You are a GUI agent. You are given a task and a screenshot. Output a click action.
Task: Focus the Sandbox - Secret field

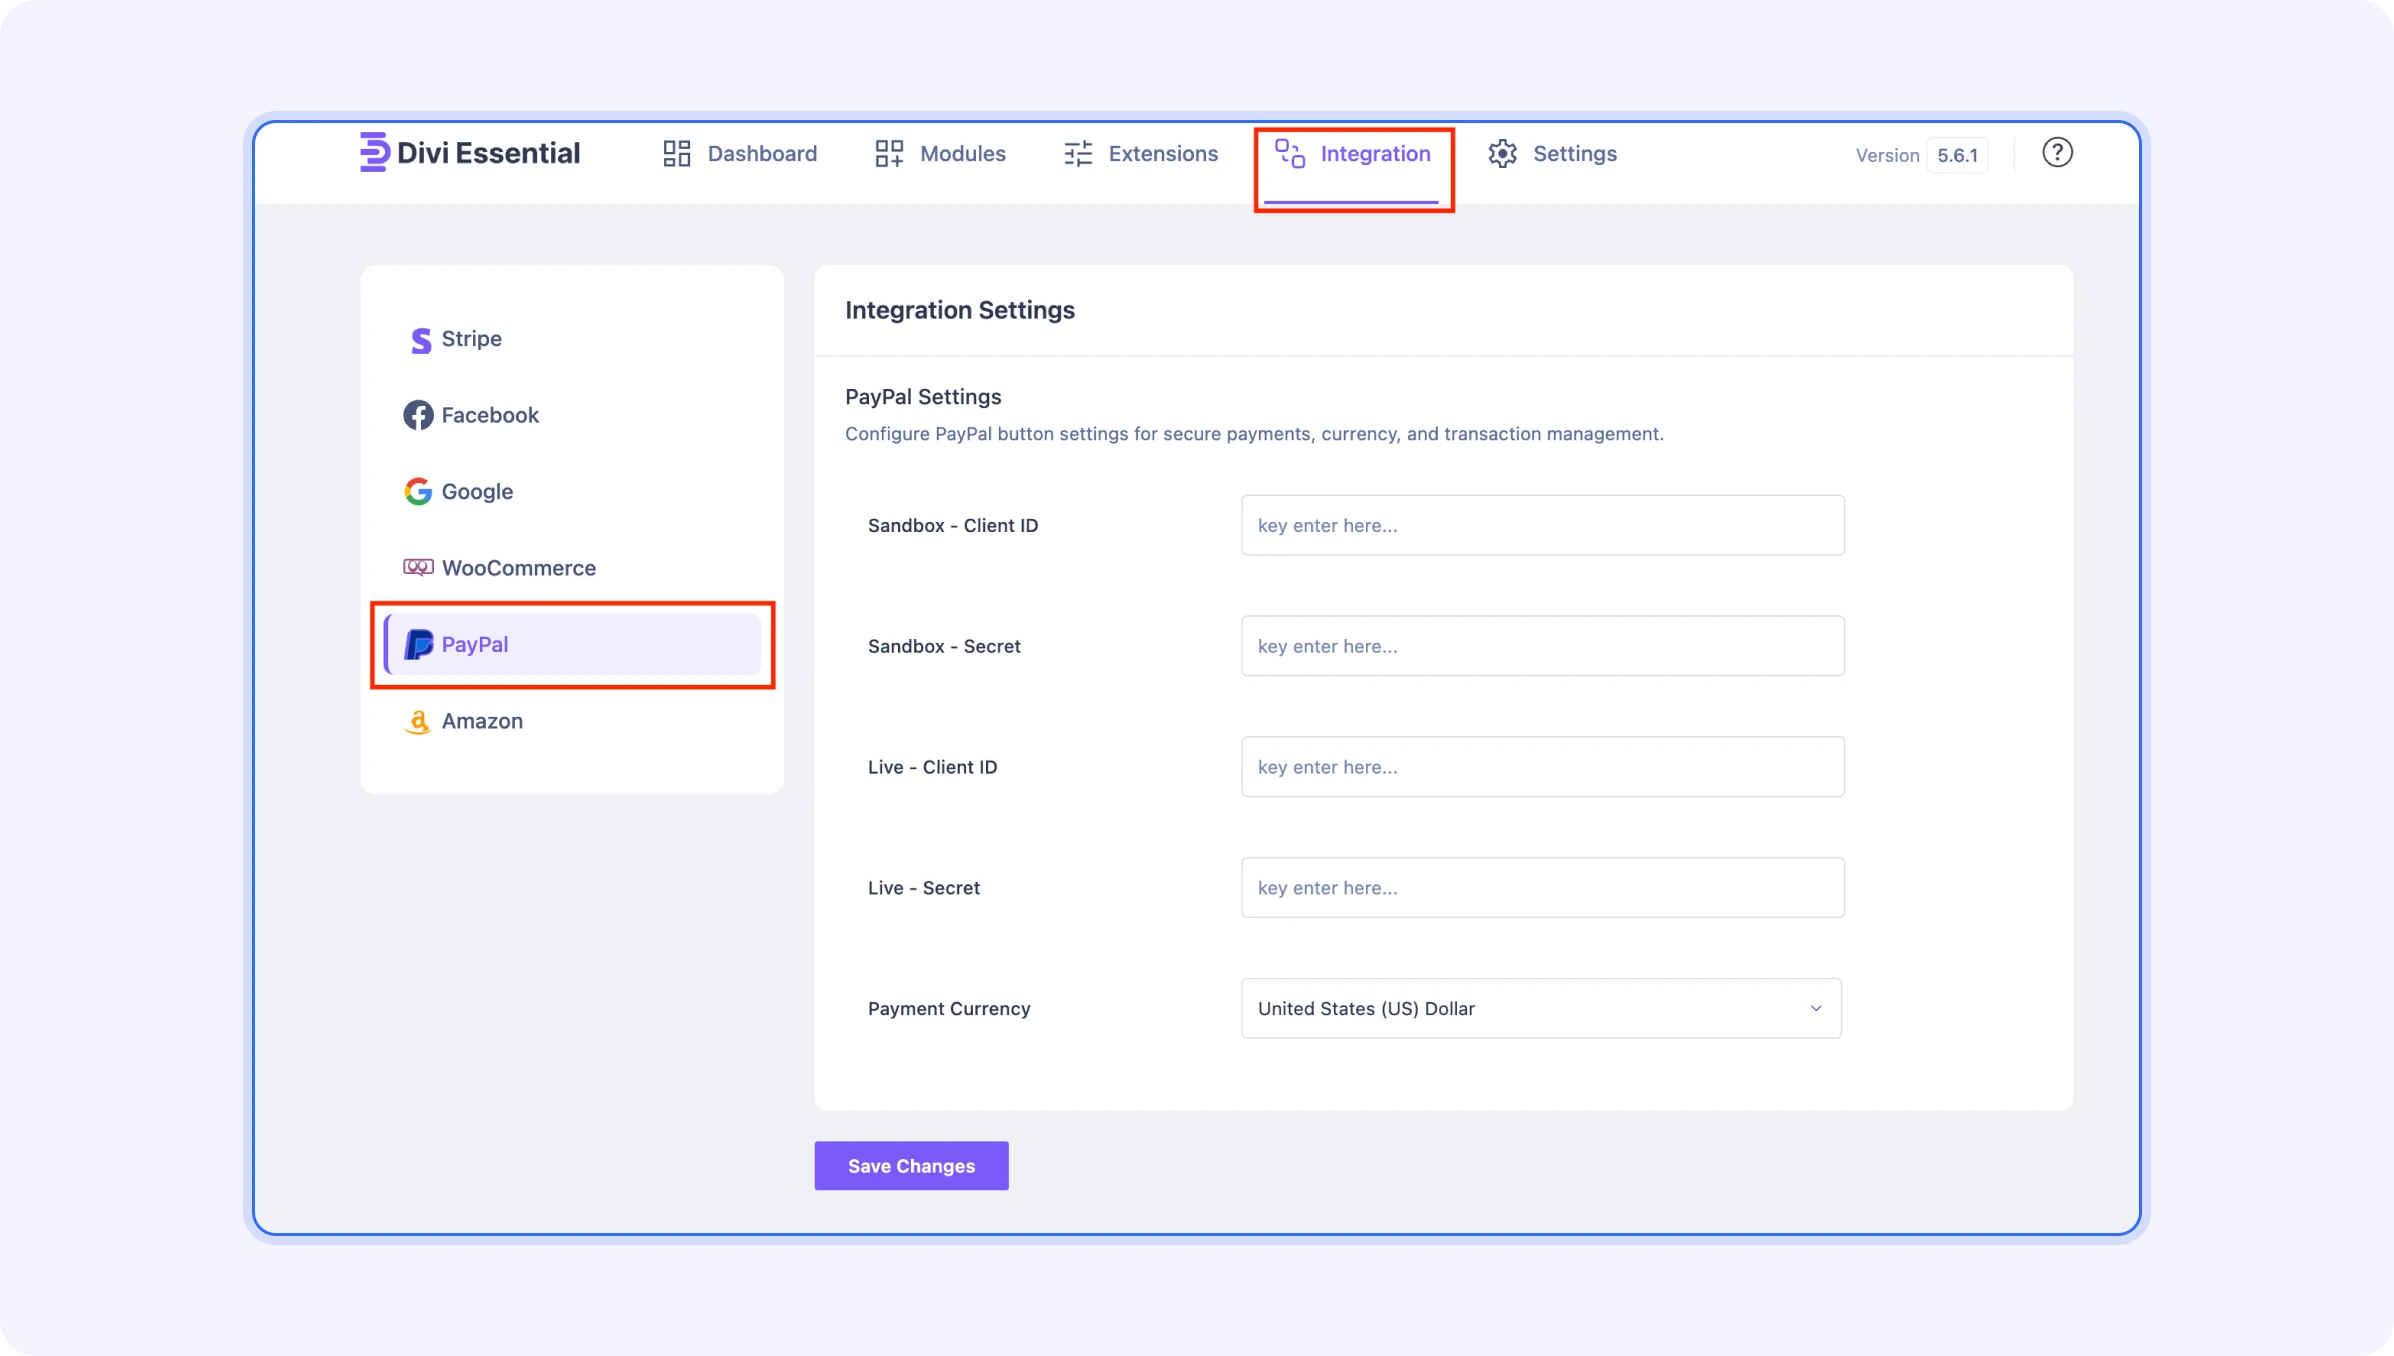[1542, 646]
